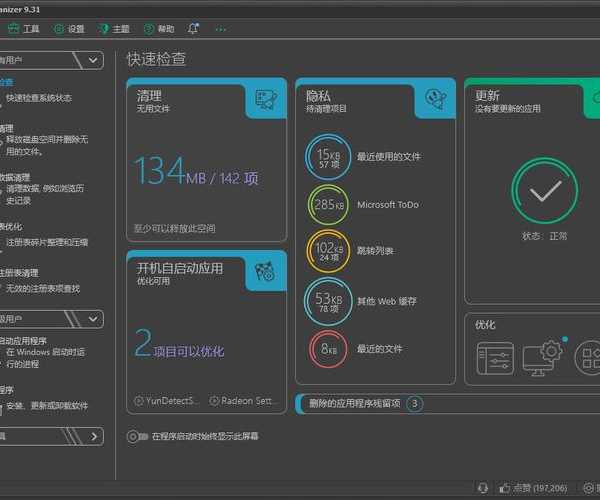Click the green checkmark update status circle
The height and width of the screenshot is (500, 600).
545,190
